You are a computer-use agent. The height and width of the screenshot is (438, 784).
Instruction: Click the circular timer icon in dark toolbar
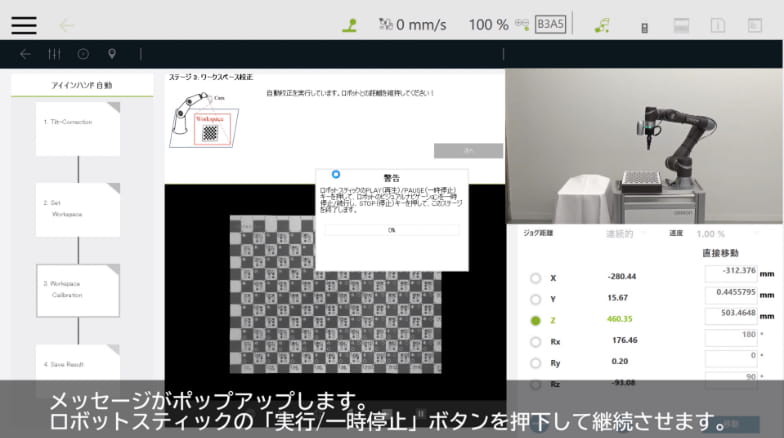click(x=83, y=54)
